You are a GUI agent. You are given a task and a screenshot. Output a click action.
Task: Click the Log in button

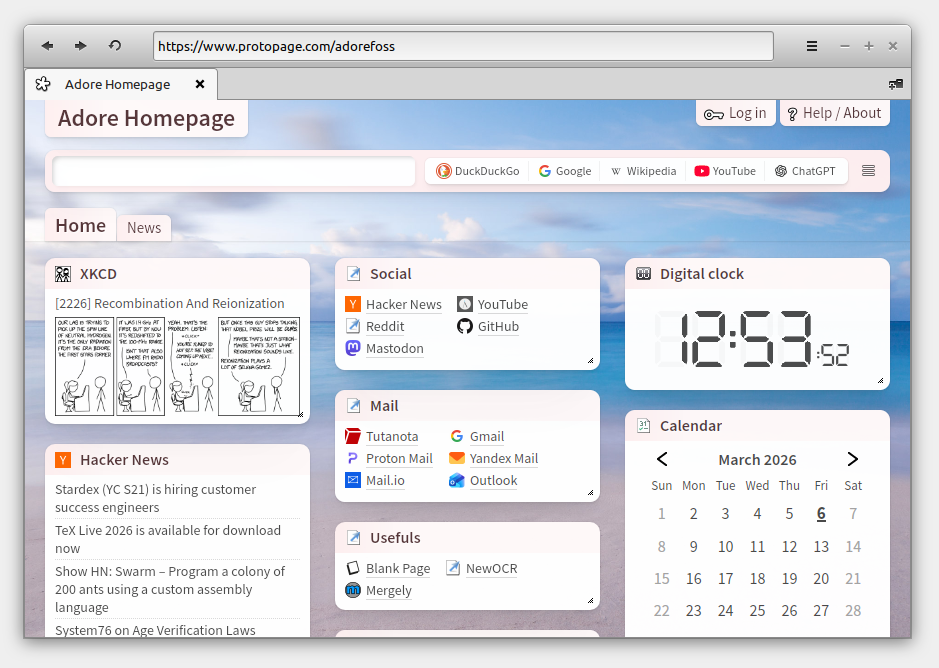(x=735, y=113)
